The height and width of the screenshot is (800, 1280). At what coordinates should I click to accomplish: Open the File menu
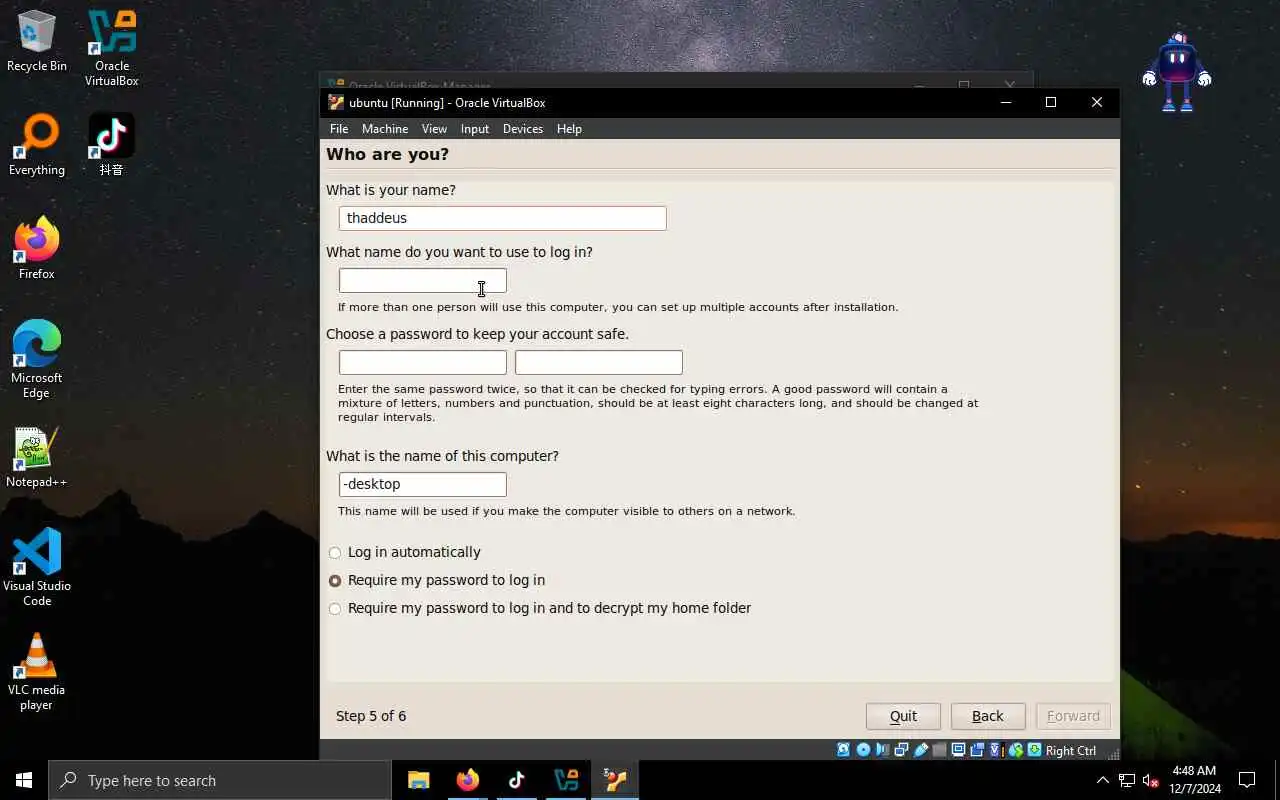click(x=339, y=129)
